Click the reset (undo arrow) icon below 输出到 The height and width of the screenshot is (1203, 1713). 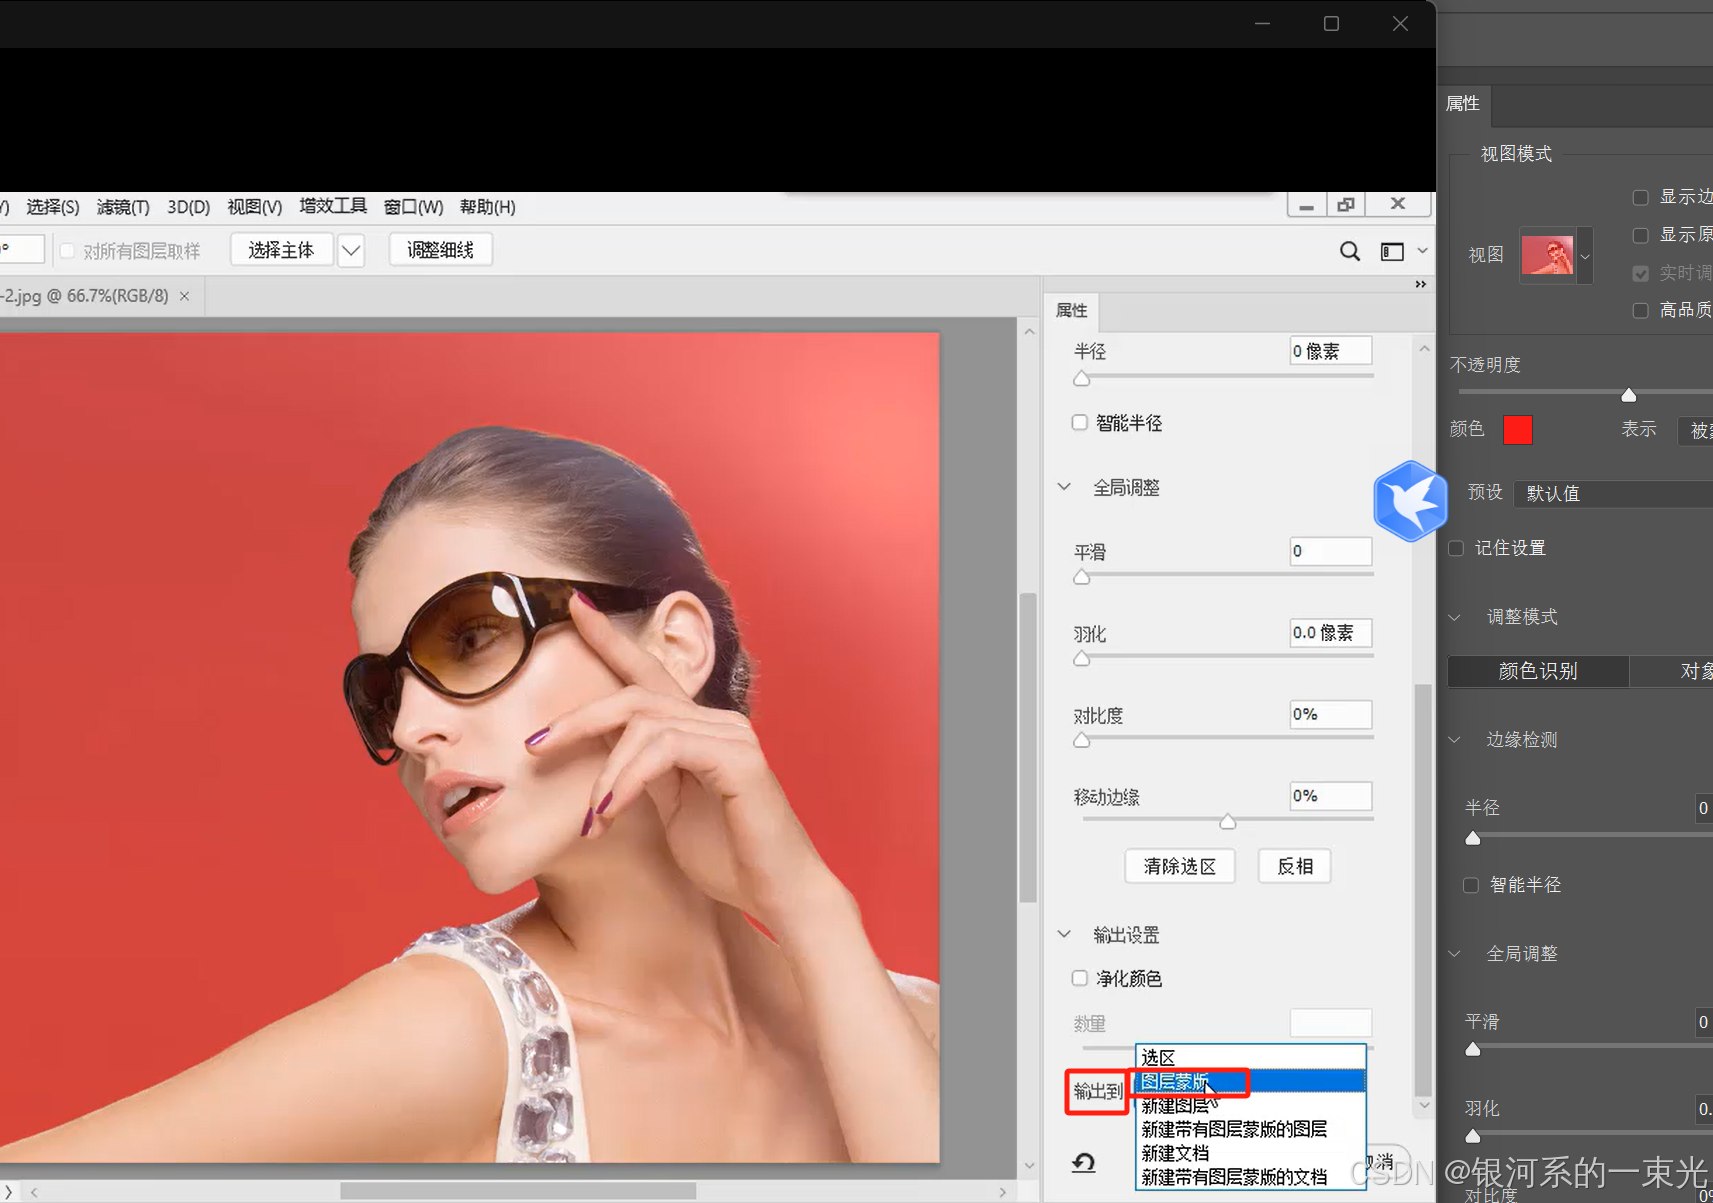coord(1084,1162)
